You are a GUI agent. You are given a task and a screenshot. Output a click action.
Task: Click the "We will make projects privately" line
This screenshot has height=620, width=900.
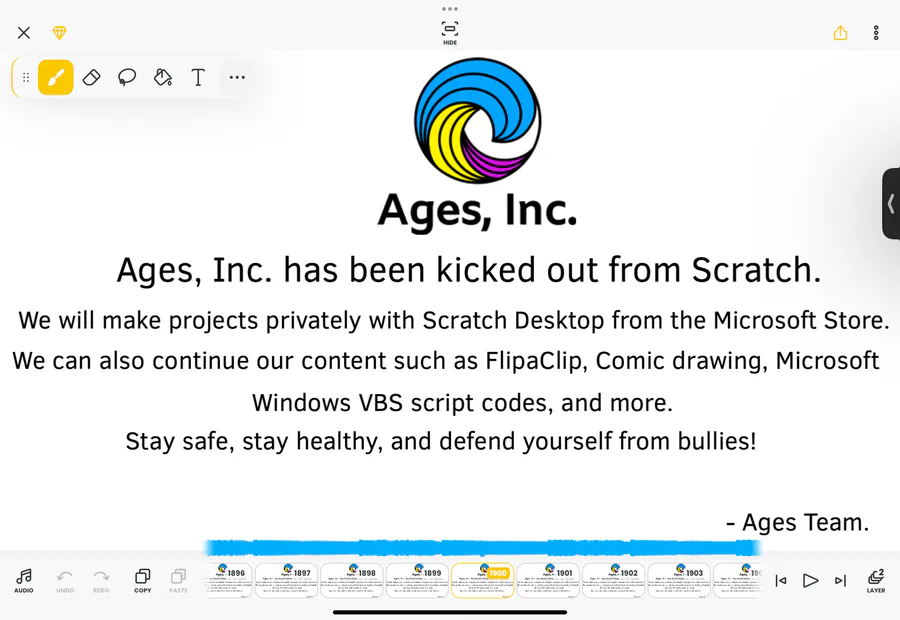[454, 320]
